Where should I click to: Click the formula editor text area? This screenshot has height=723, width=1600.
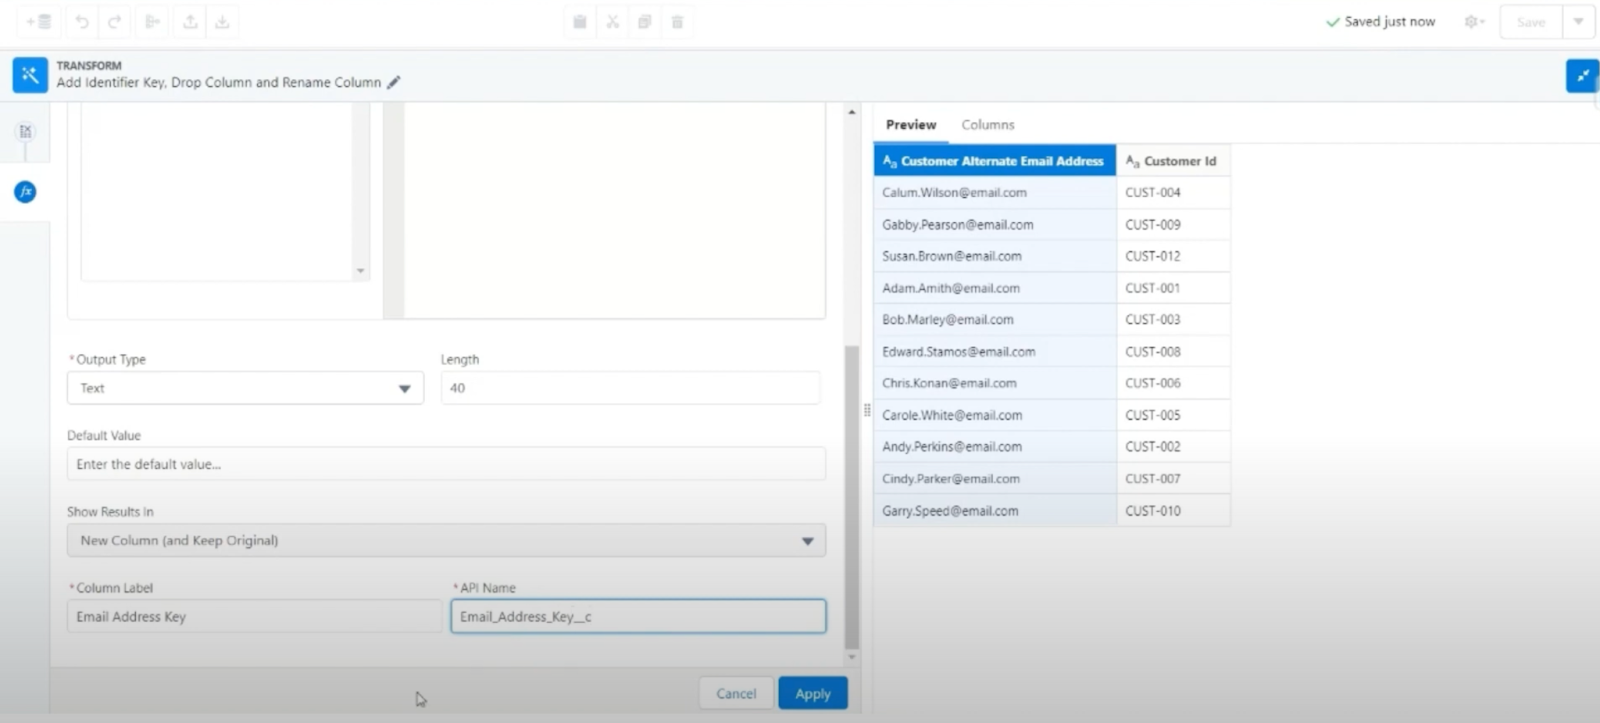point(614,210)
